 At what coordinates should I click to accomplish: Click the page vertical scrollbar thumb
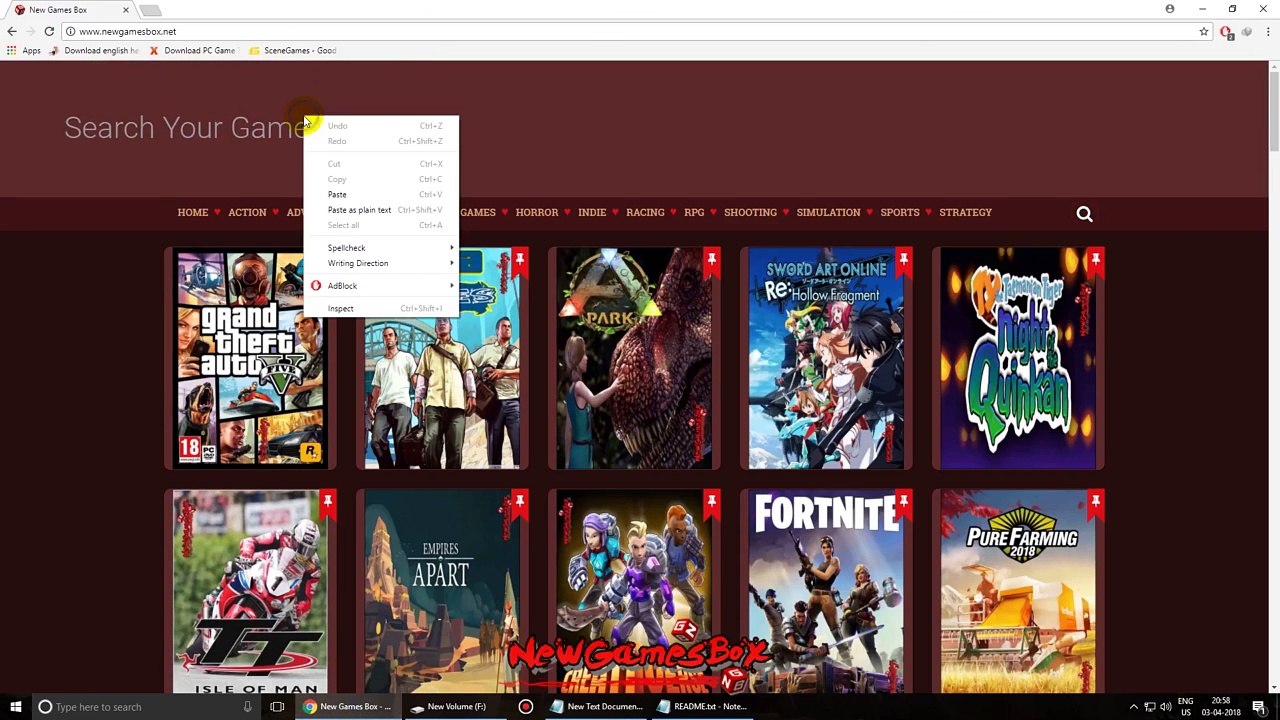(1273, 112)
